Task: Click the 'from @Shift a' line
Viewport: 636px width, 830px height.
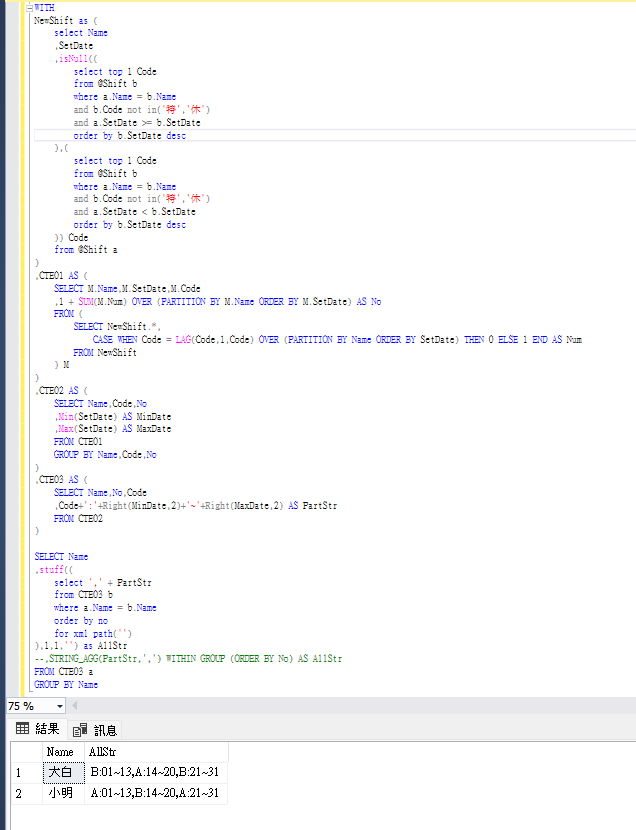Action: coord(86,249)
